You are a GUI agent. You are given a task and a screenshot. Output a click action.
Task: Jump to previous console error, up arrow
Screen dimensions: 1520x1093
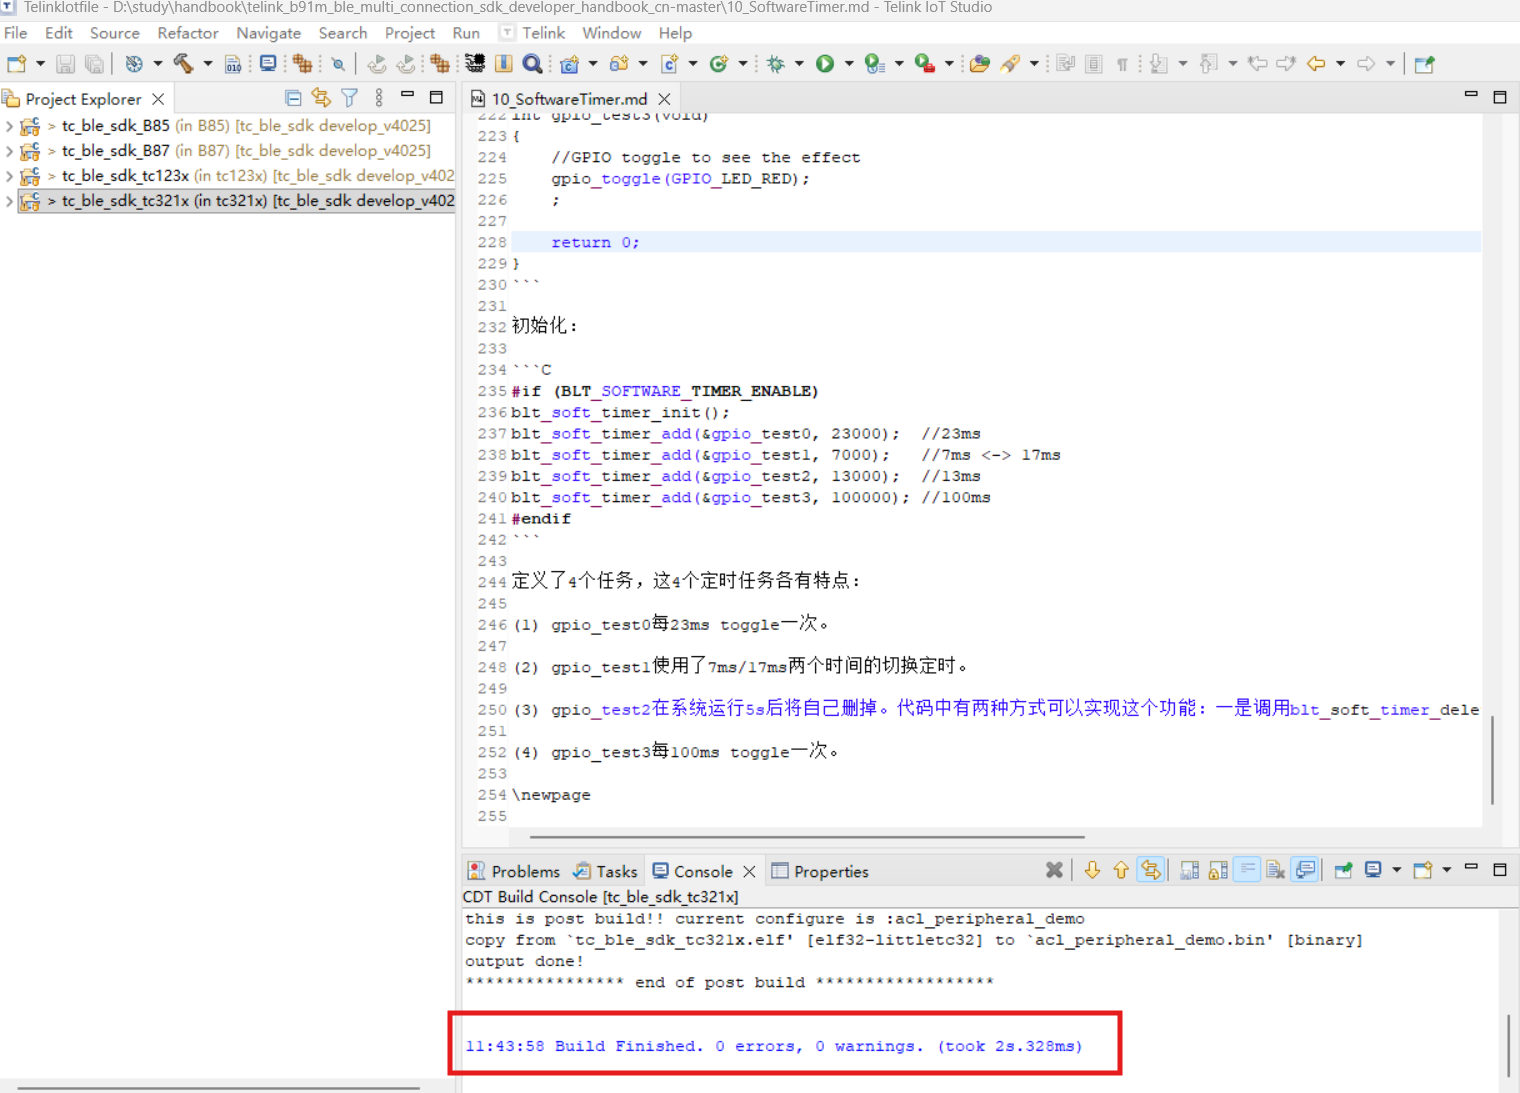[x=1121, y=871]
